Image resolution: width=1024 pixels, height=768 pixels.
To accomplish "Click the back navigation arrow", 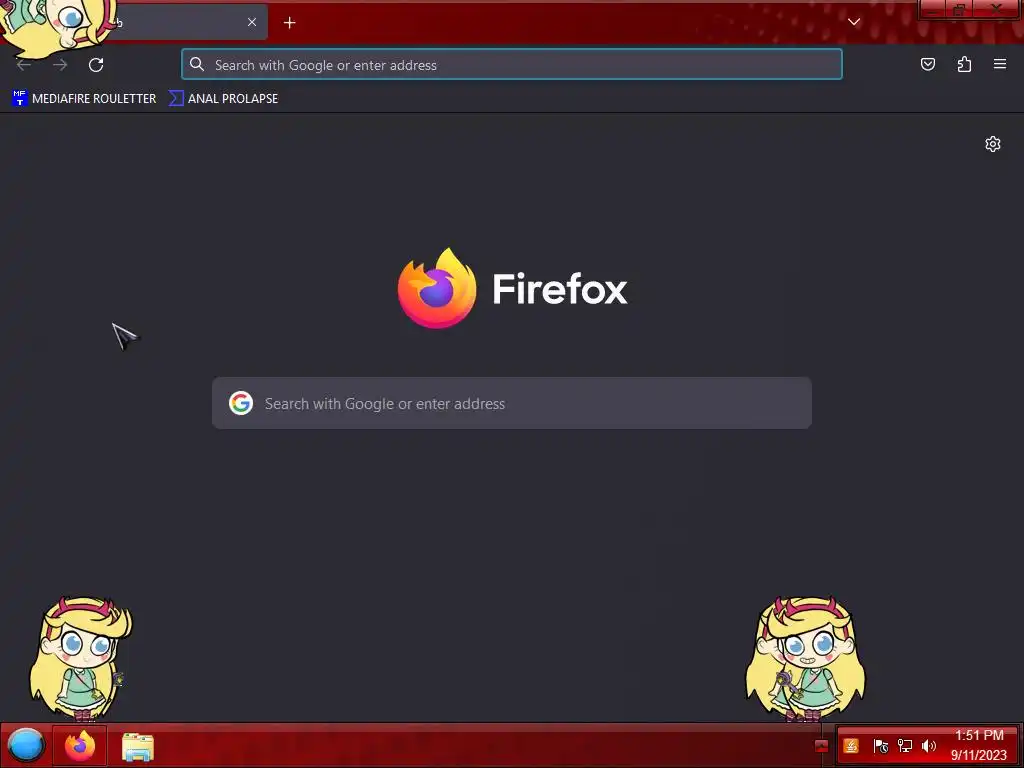I will 24,65.
